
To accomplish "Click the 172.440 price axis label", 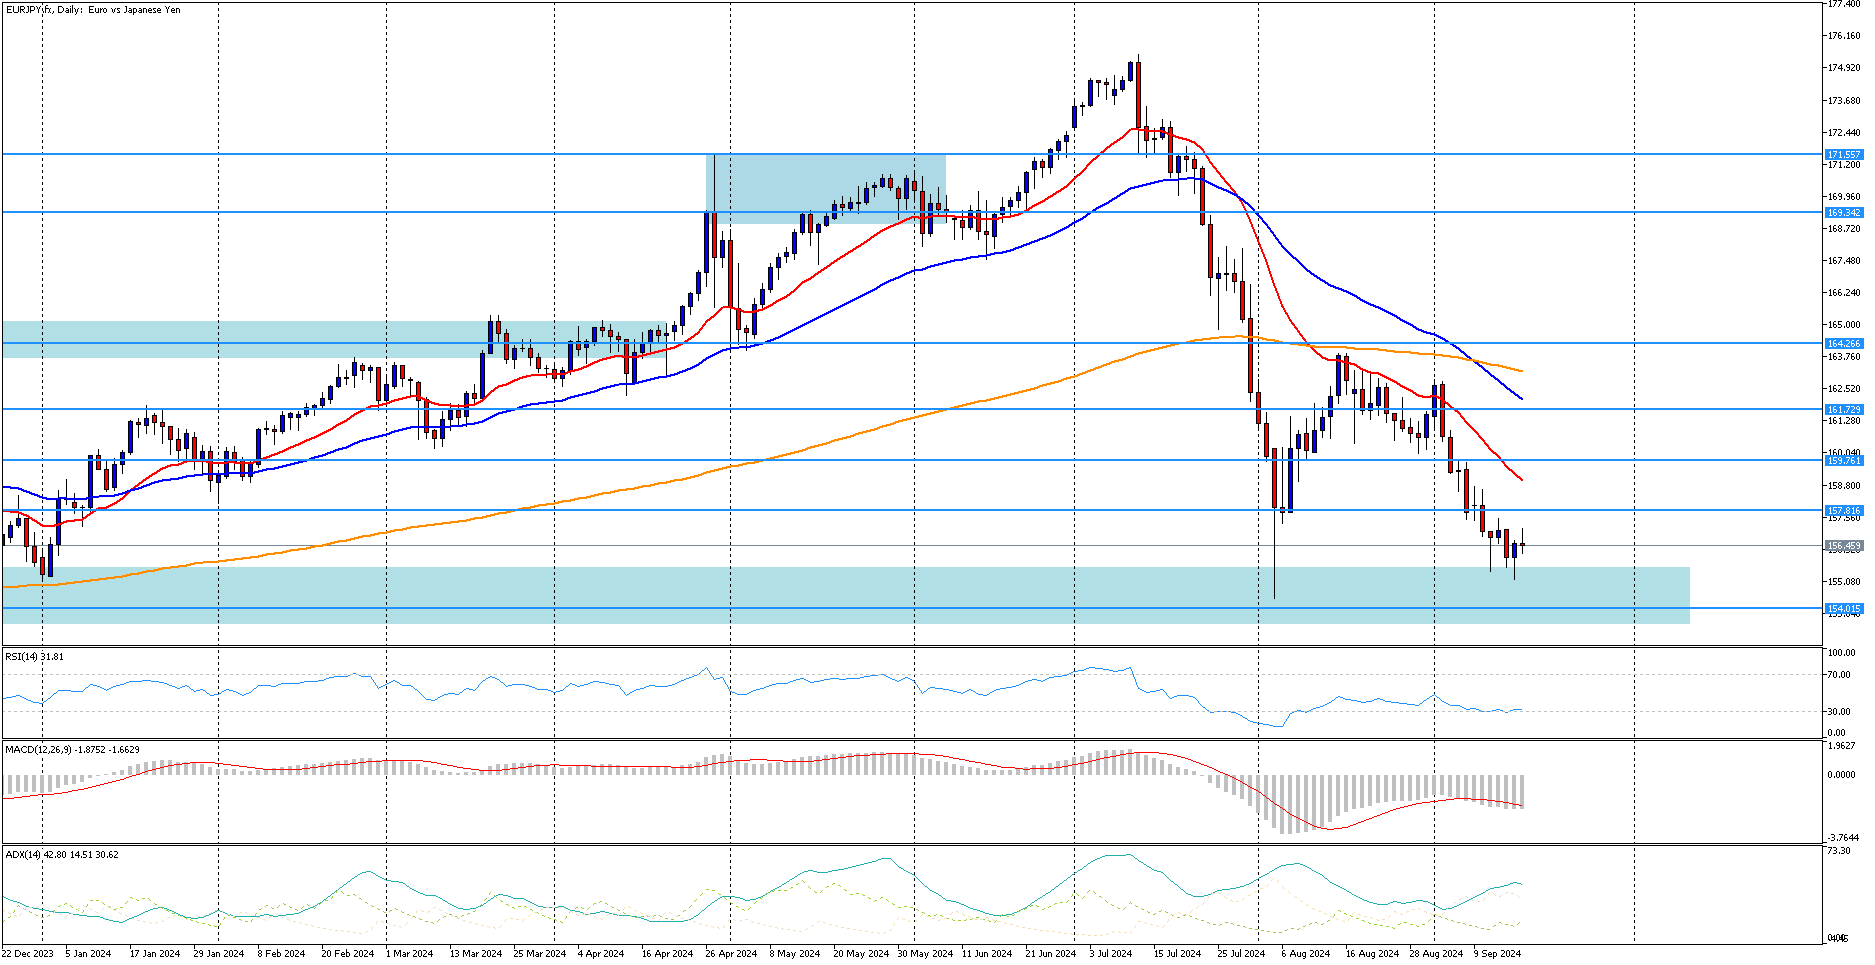I will pyautogui.click(x=1844, y=133).
